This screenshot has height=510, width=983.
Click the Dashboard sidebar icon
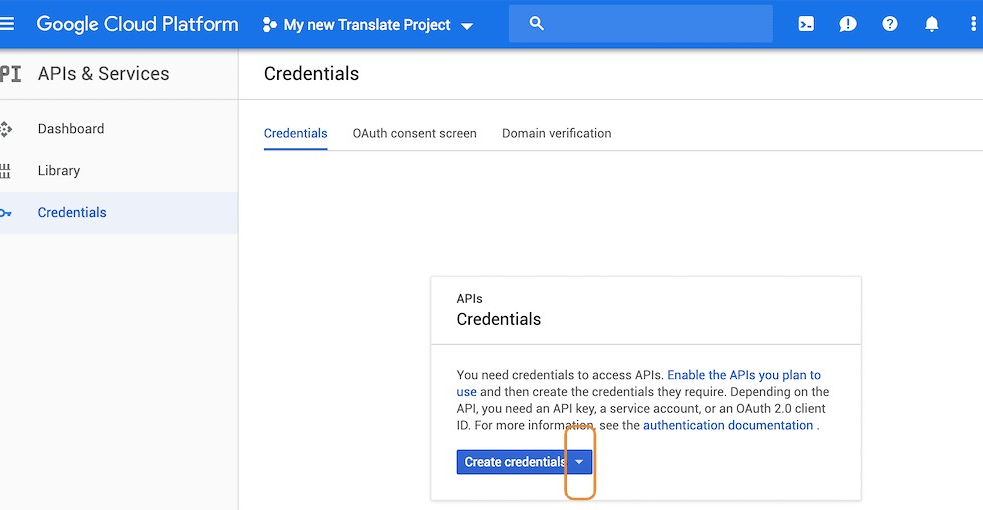coord(6,129)
